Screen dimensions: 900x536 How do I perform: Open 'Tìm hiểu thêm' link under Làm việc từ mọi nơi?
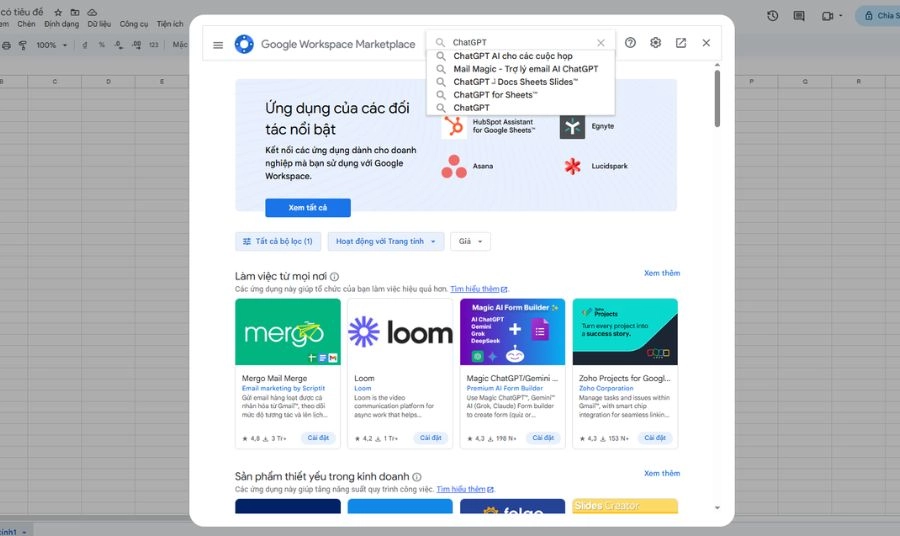pyautogui.click(x=478, y=289)
